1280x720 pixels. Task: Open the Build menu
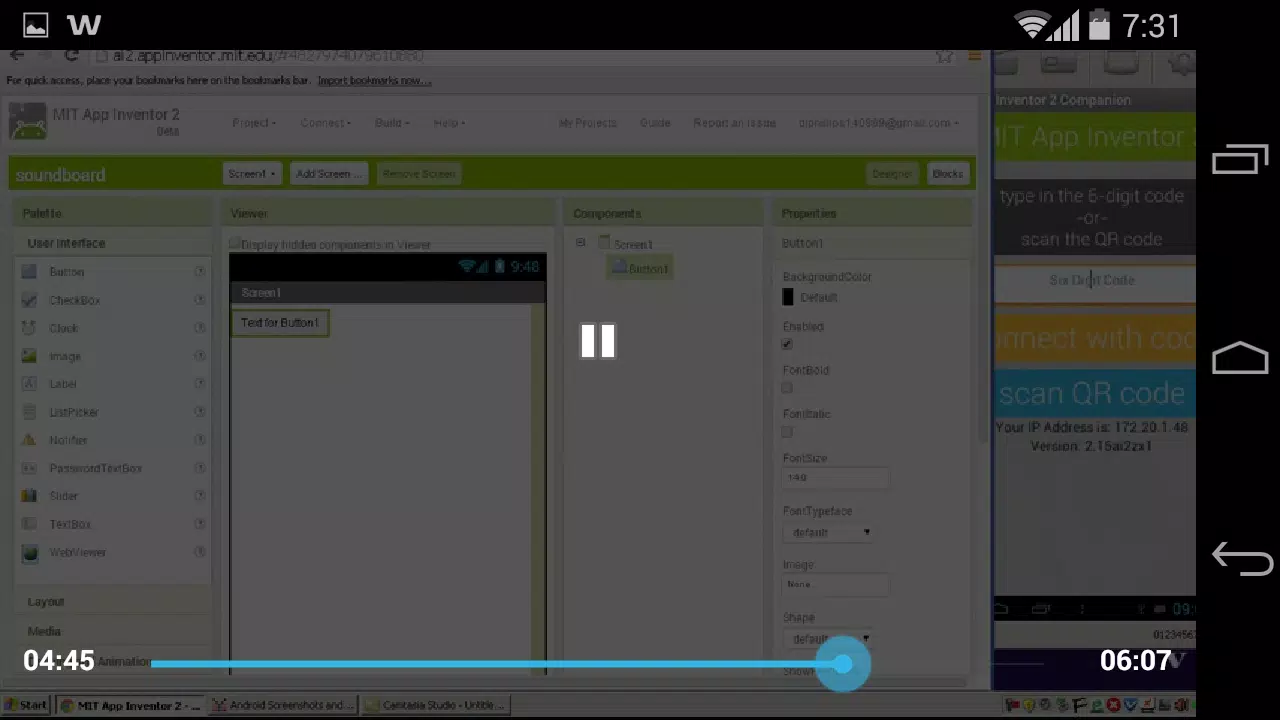[x=392, y=123]
